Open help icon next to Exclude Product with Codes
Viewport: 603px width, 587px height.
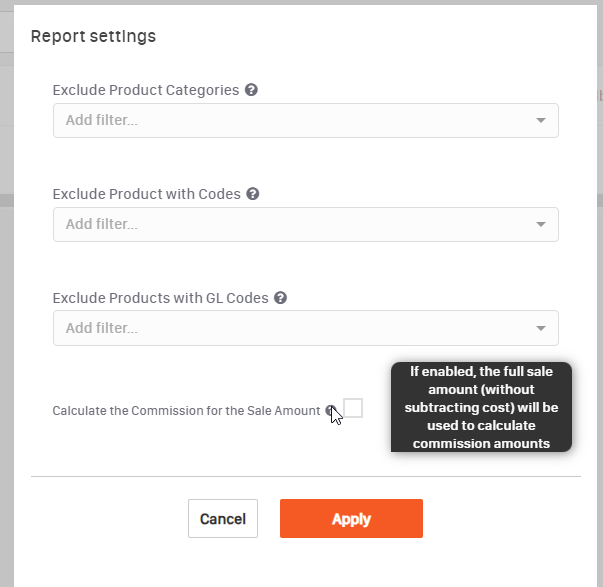click(253, 194)
